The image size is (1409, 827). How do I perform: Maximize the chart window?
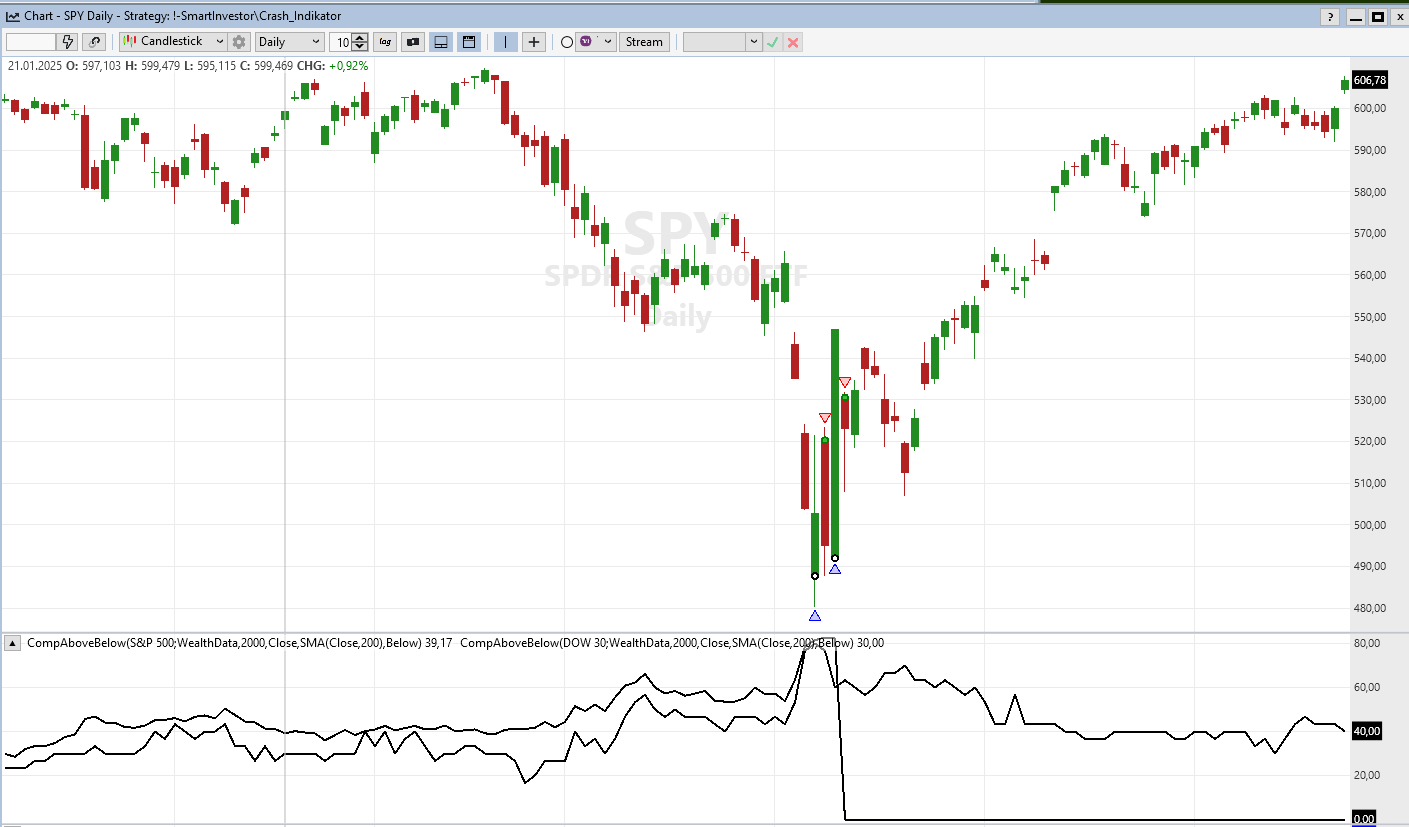pyautogui.click(x=1378, y=16)
